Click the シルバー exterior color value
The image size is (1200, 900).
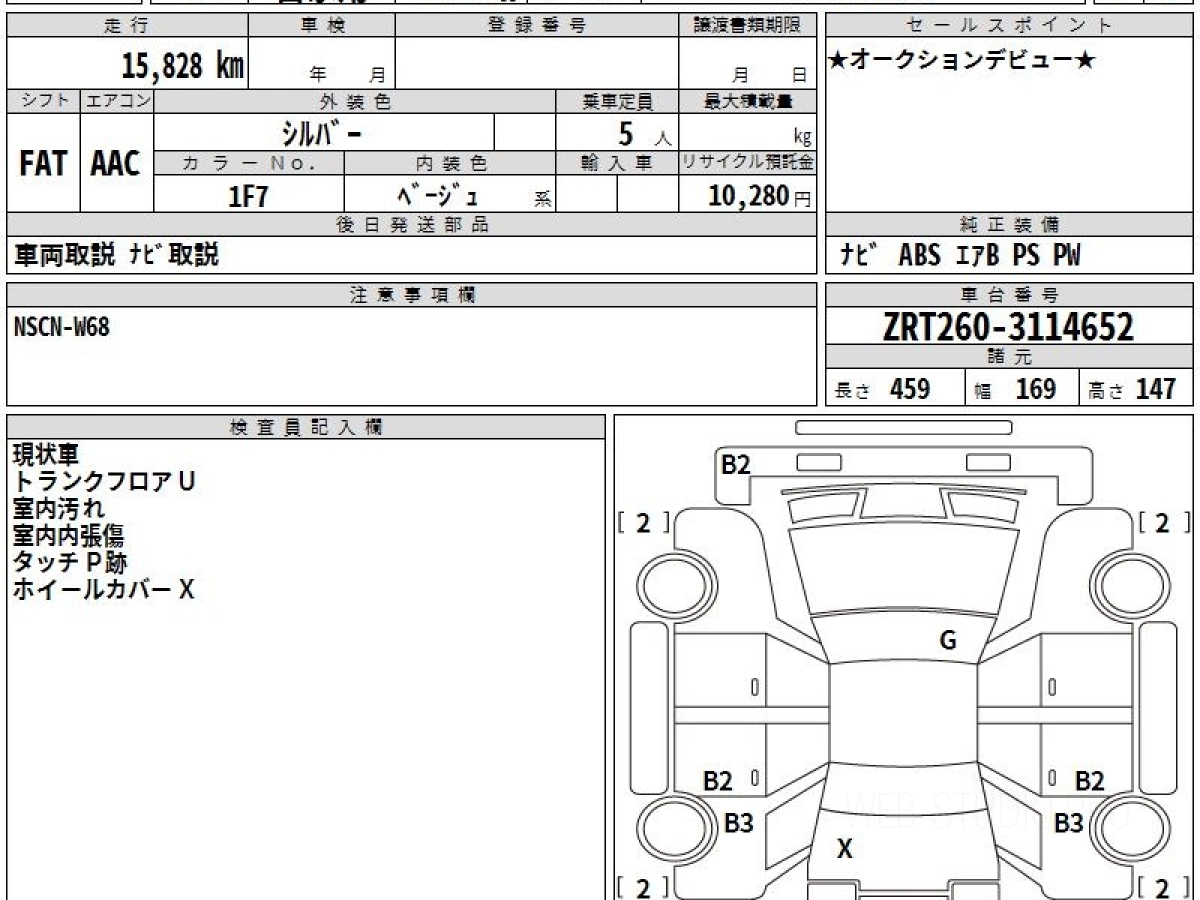(x=321, y=133)
